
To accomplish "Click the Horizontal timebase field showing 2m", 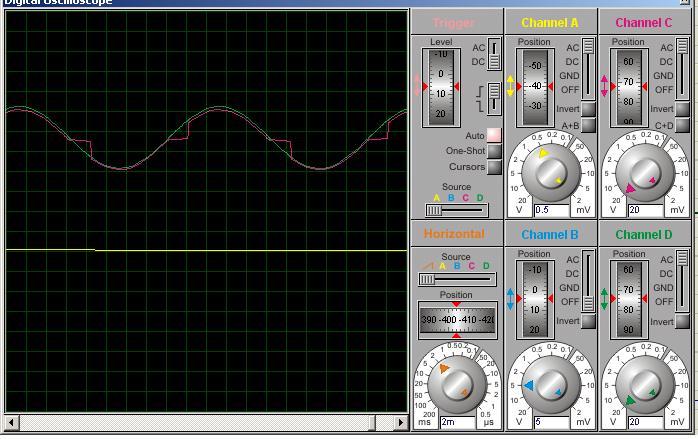I will (458, 422).
